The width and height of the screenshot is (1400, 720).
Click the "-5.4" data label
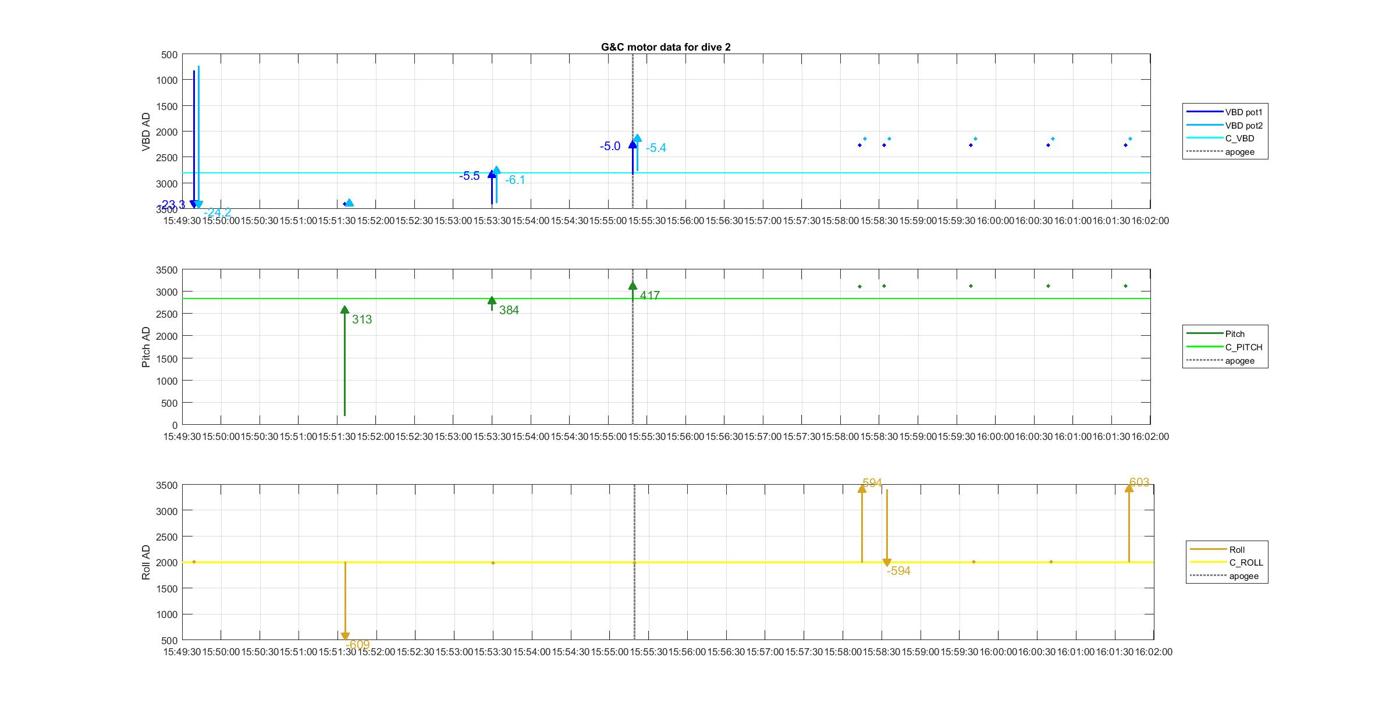[656, 148]
